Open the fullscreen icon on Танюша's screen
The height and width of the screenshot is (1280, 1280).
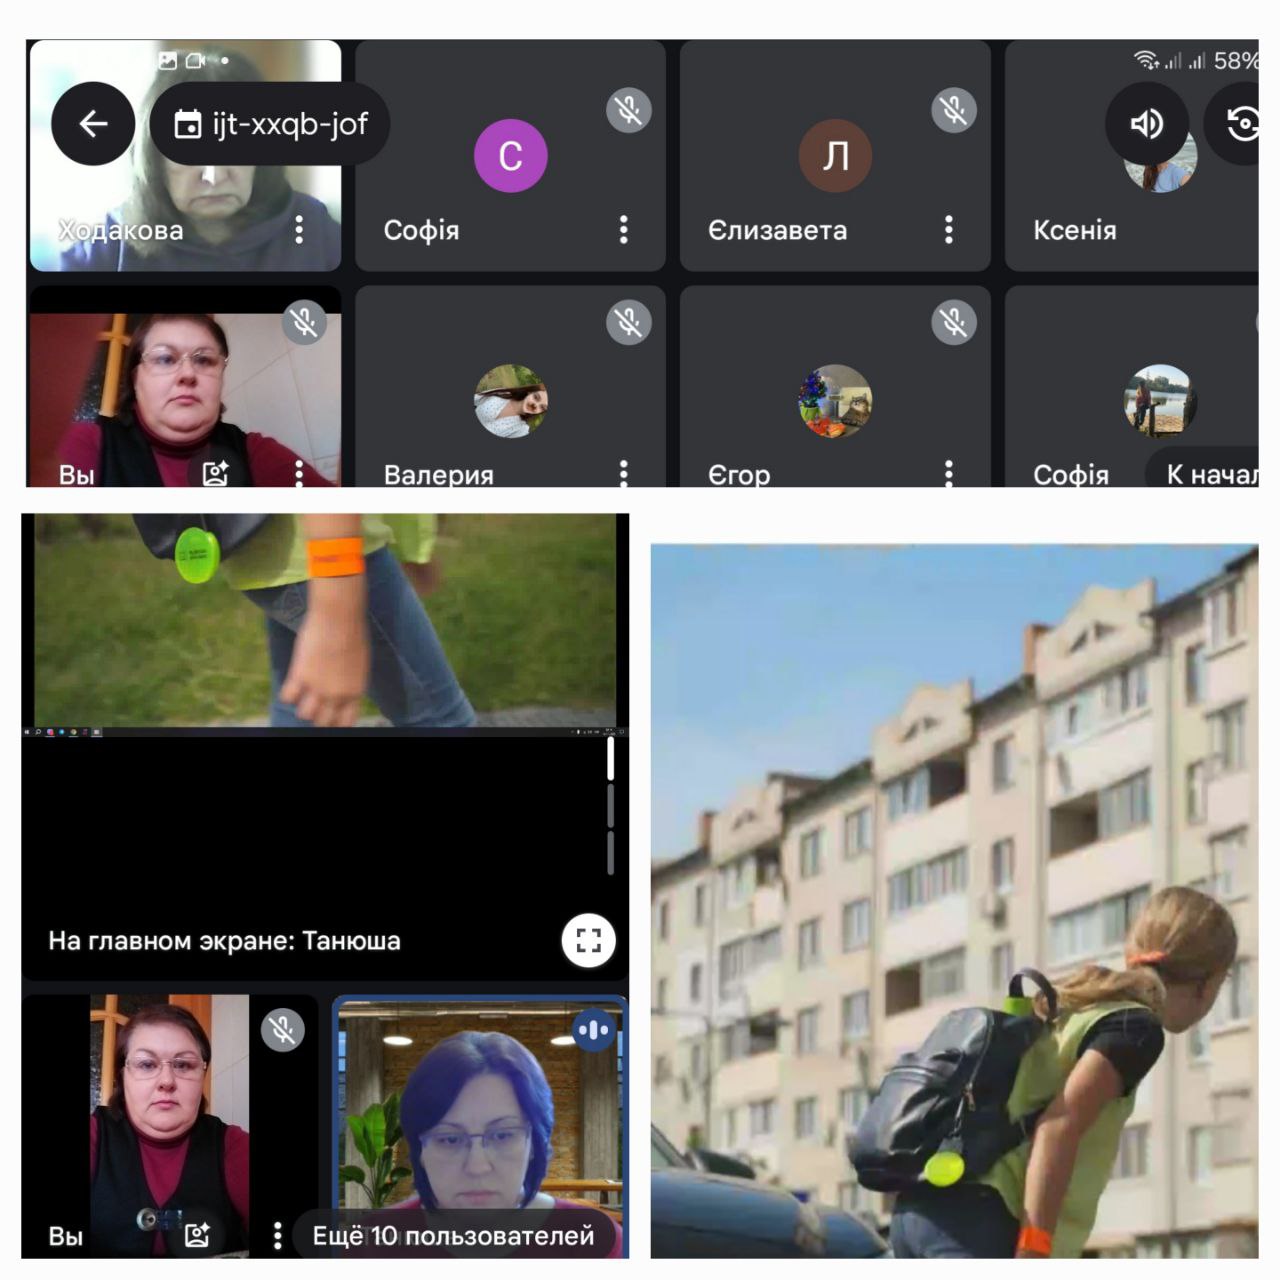(x=588, y=940)
